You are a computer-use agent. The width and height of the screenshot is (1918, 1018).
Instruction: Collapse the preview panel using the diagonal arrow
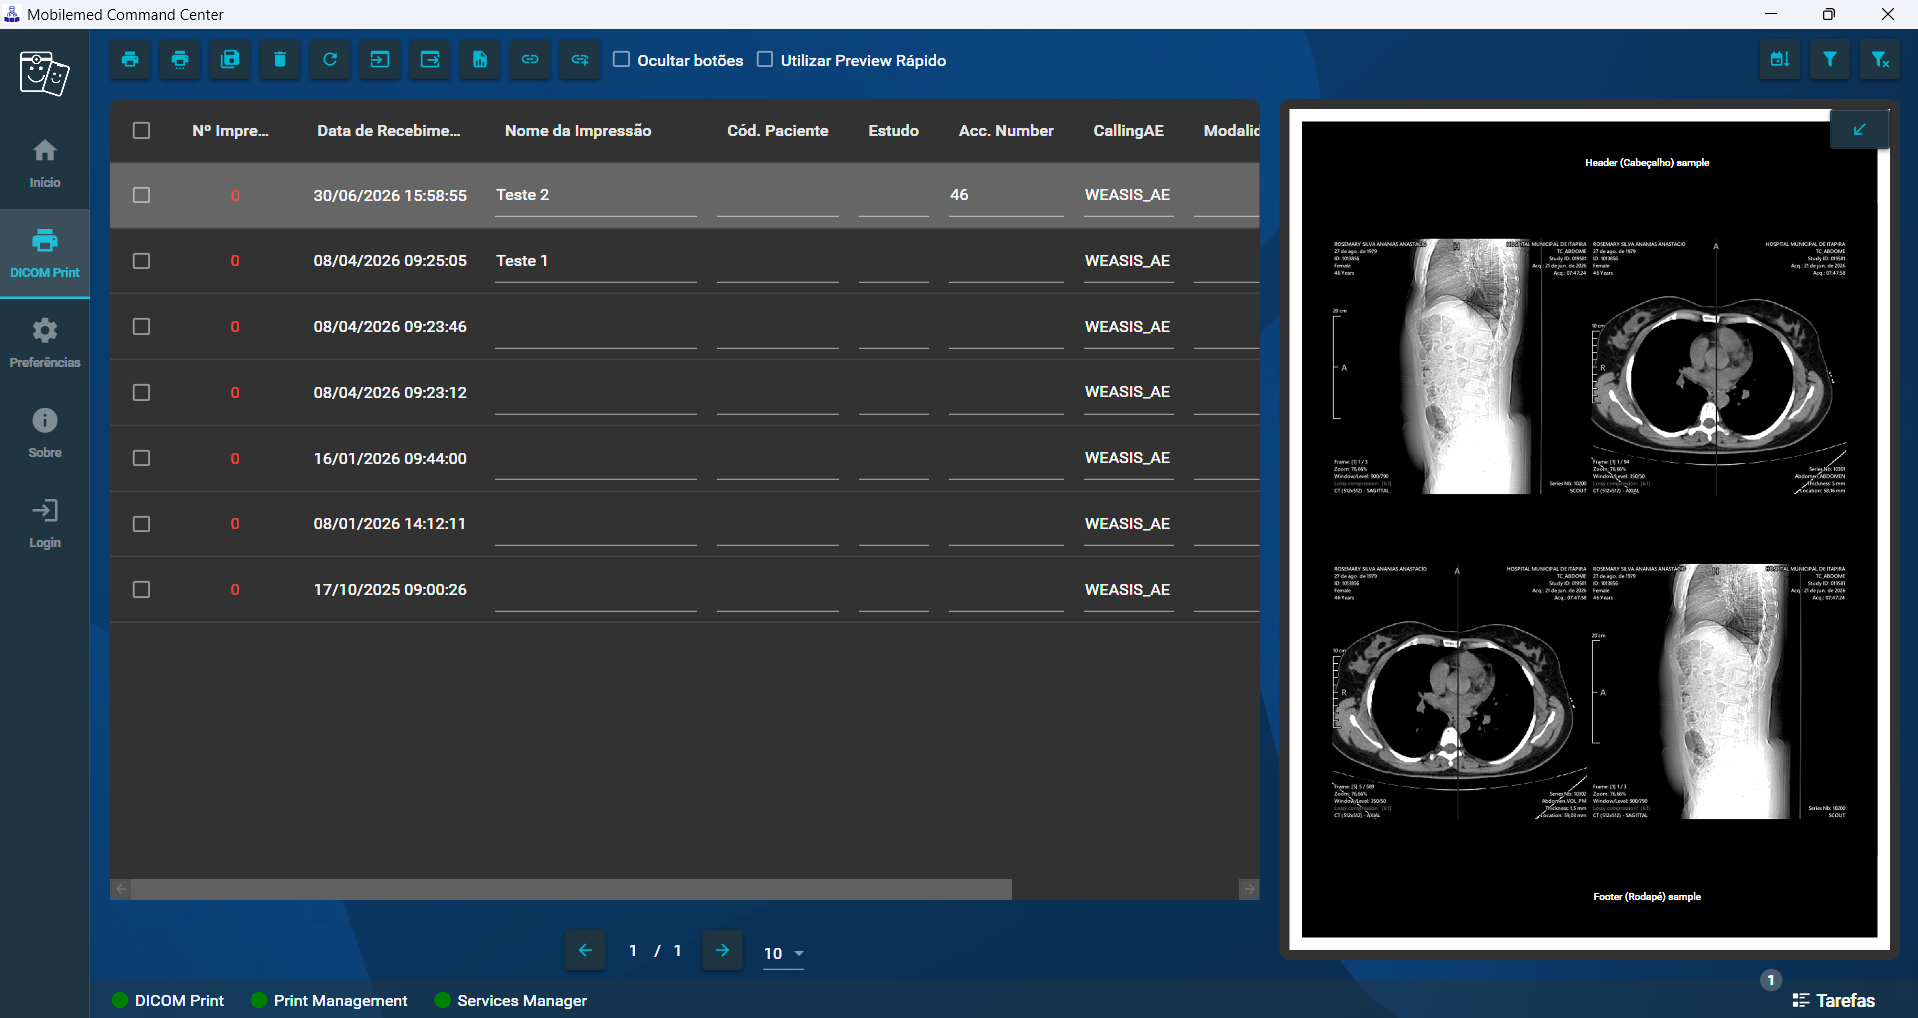click(x=1860, y=129)
